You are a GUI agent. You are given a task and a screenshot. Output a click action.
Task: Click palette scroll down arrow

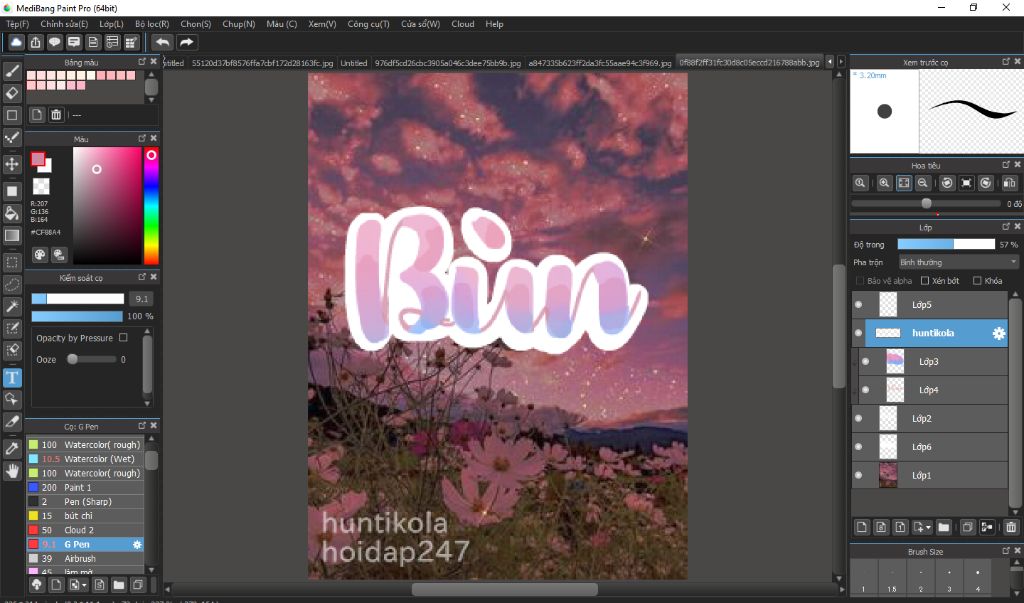point(152,99)
